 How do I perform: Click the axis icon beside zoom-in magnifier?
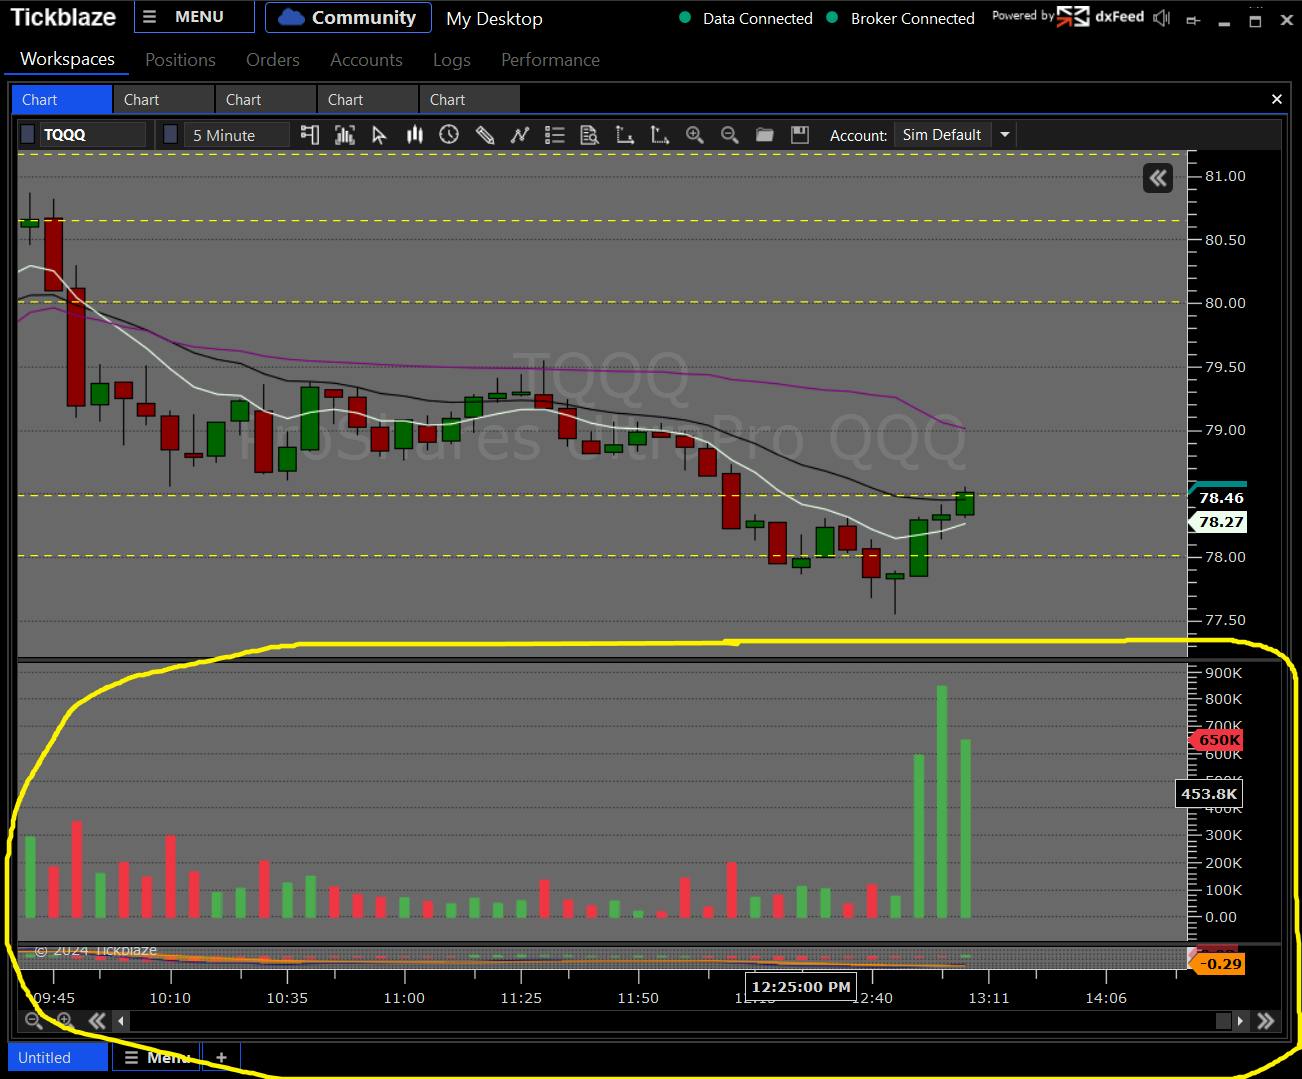click(x=660, y=135)
